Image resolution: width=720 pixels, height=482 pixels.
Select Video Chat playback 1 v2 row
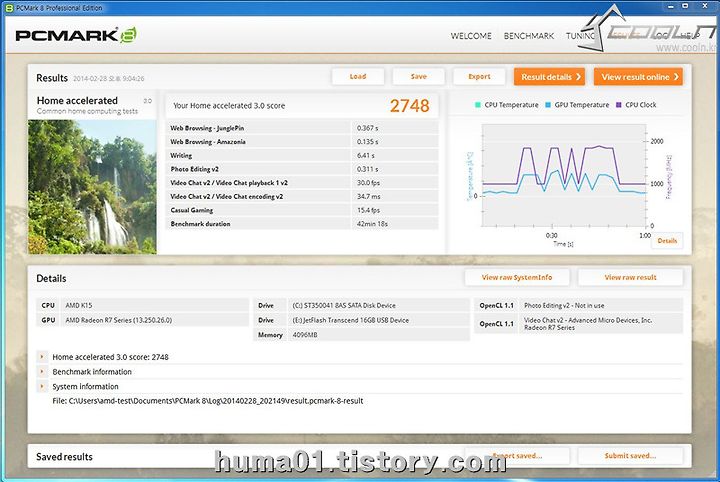[x=302, y=183]
